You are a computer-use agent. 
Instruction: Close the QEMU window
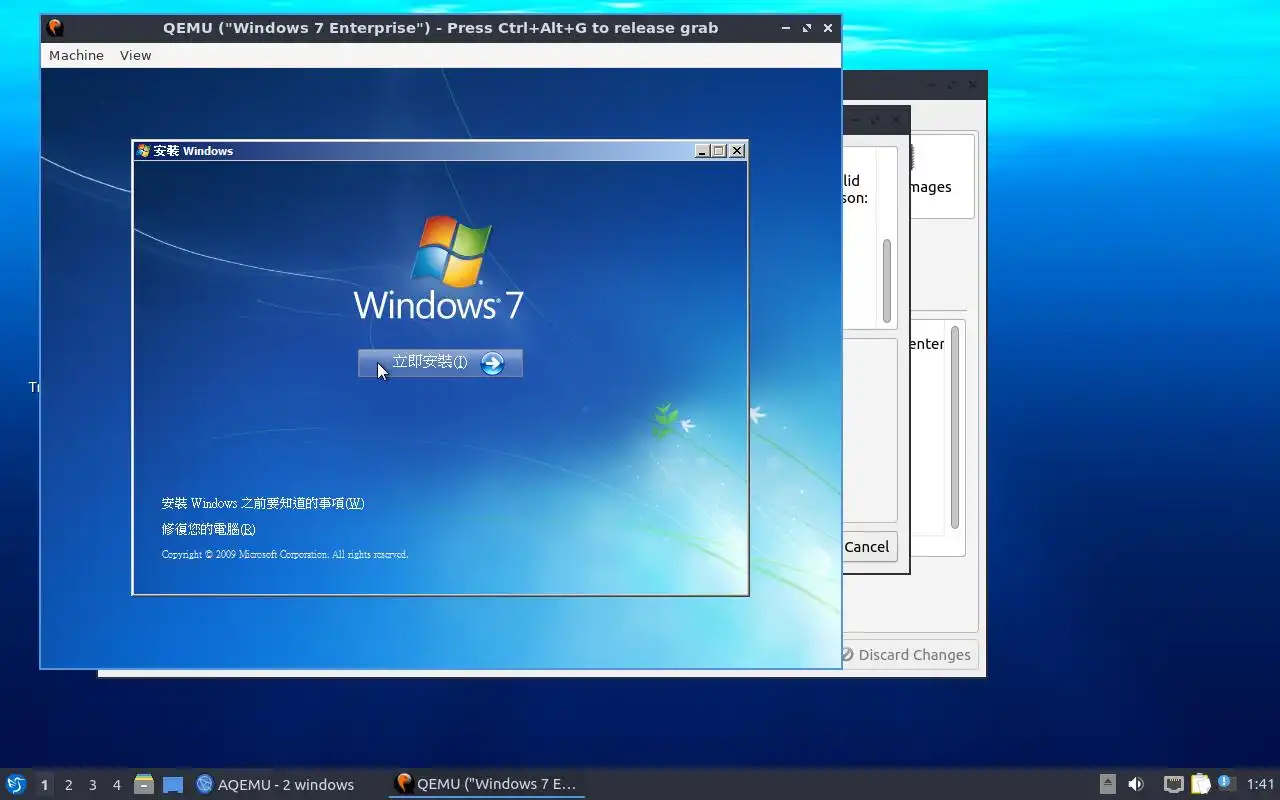(828, 28)
